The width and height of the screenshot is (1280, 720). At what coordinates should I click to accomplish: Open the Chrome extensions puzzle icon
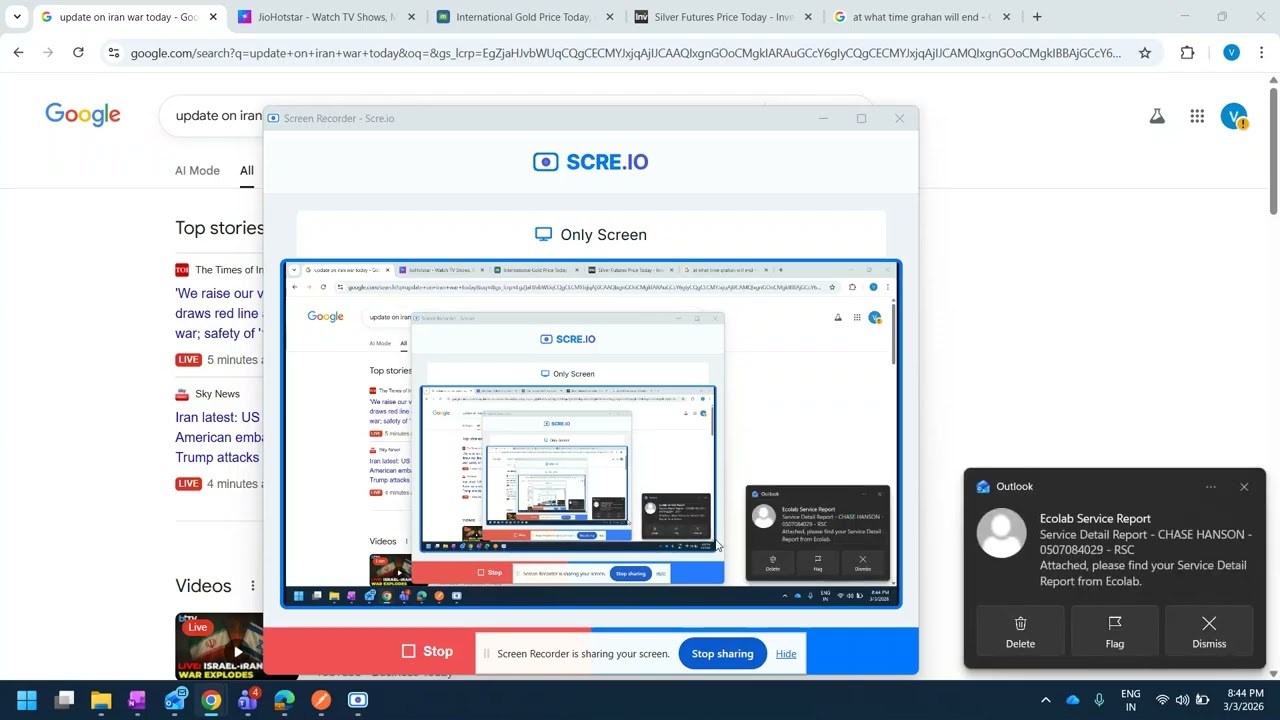coord(1187,53)
